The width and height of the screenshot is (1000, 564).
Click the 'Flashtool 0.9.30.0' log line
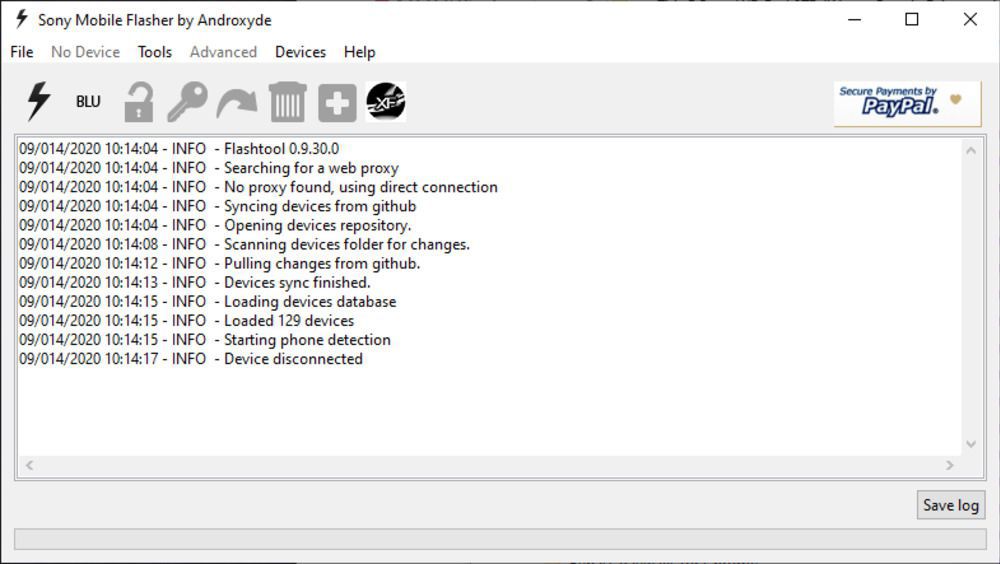pyautogui.click(x=179, y=149)
